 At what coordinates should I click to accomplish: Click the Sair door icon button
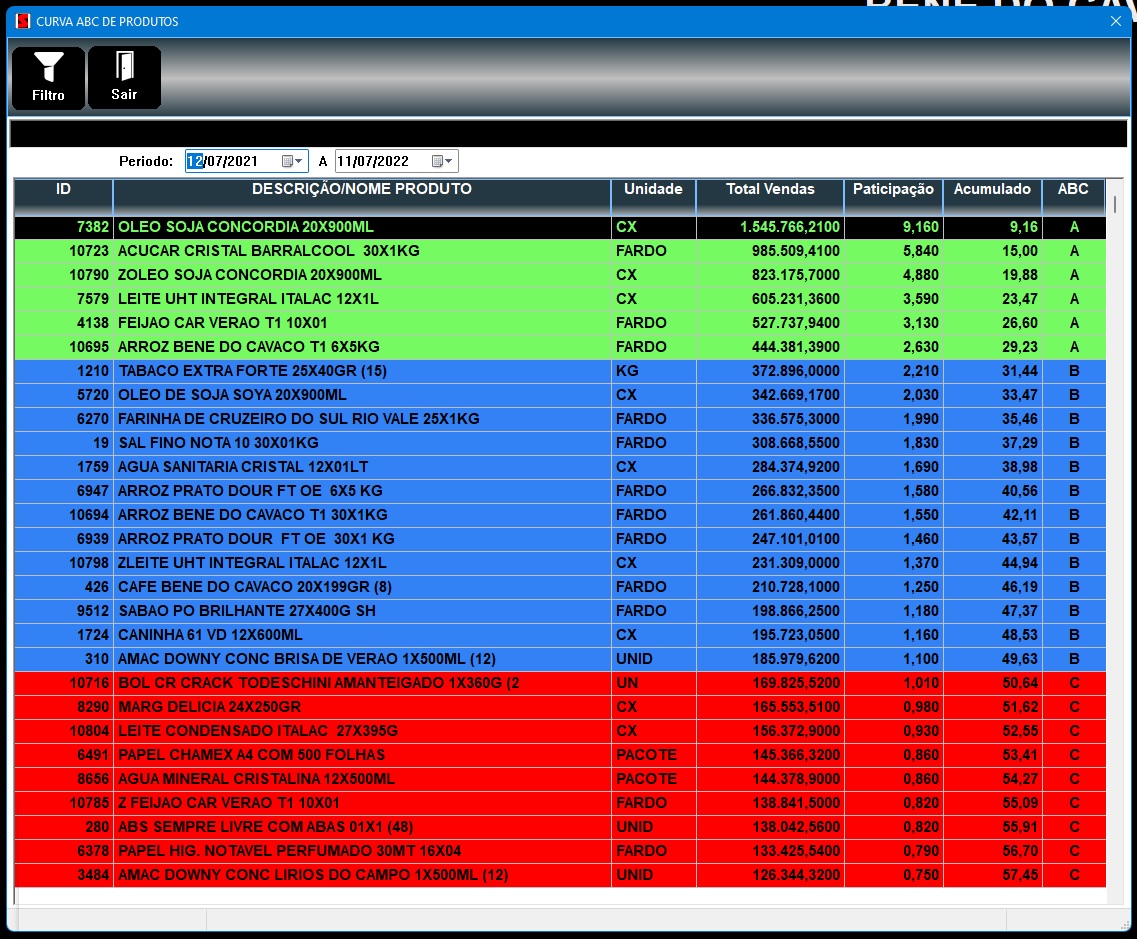click(124, 78)
